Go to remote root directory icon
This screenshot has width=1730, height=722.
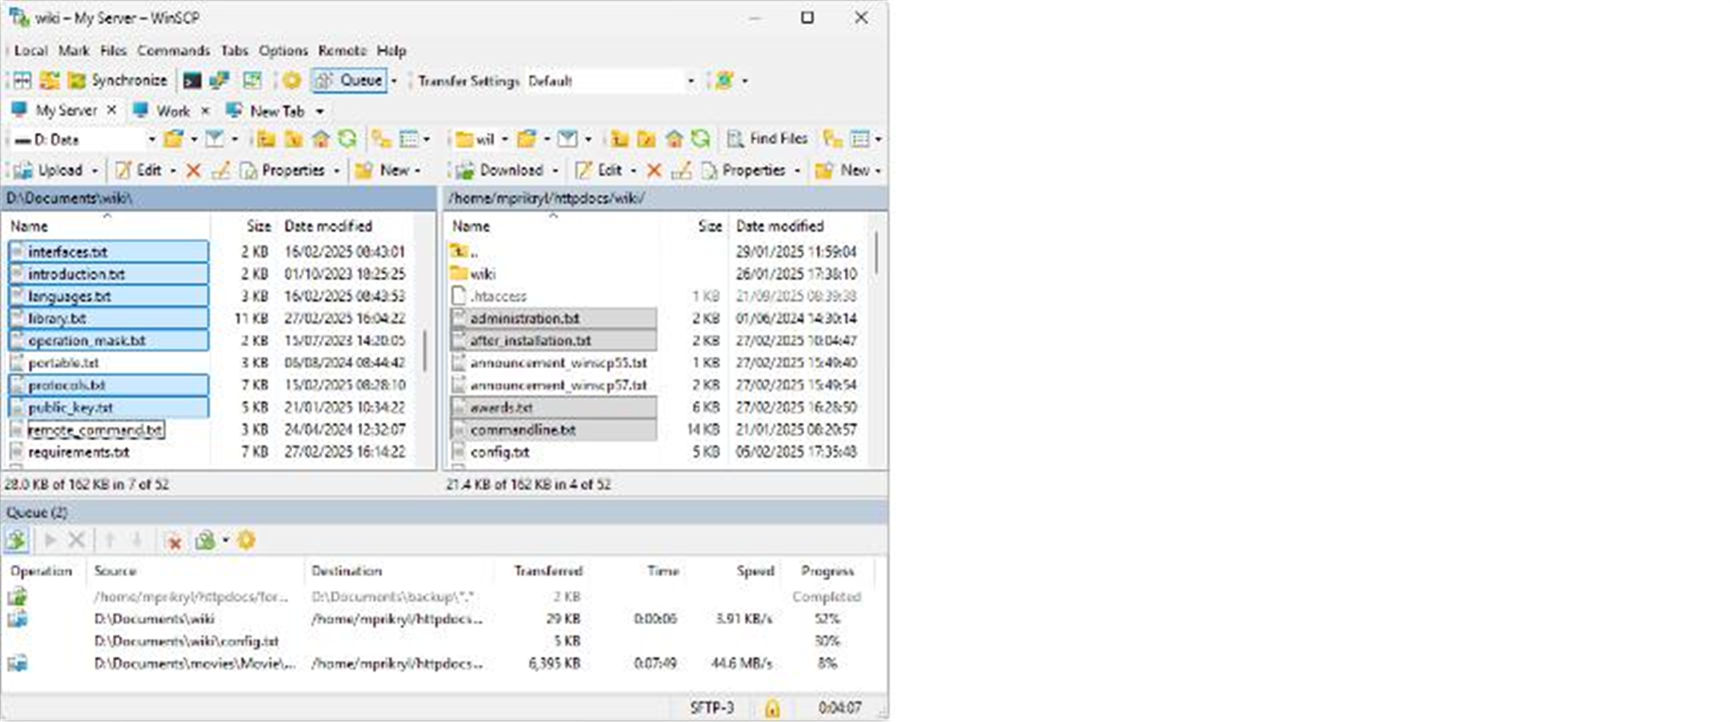pyautogui.click(x=647, y=139)
